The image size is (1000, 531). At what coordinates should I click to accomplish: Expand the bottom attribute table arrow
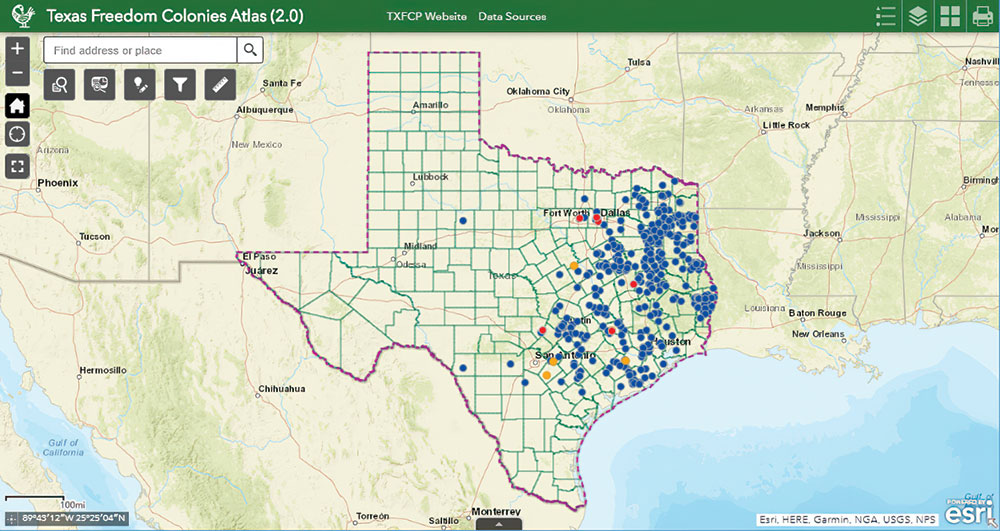499,524
